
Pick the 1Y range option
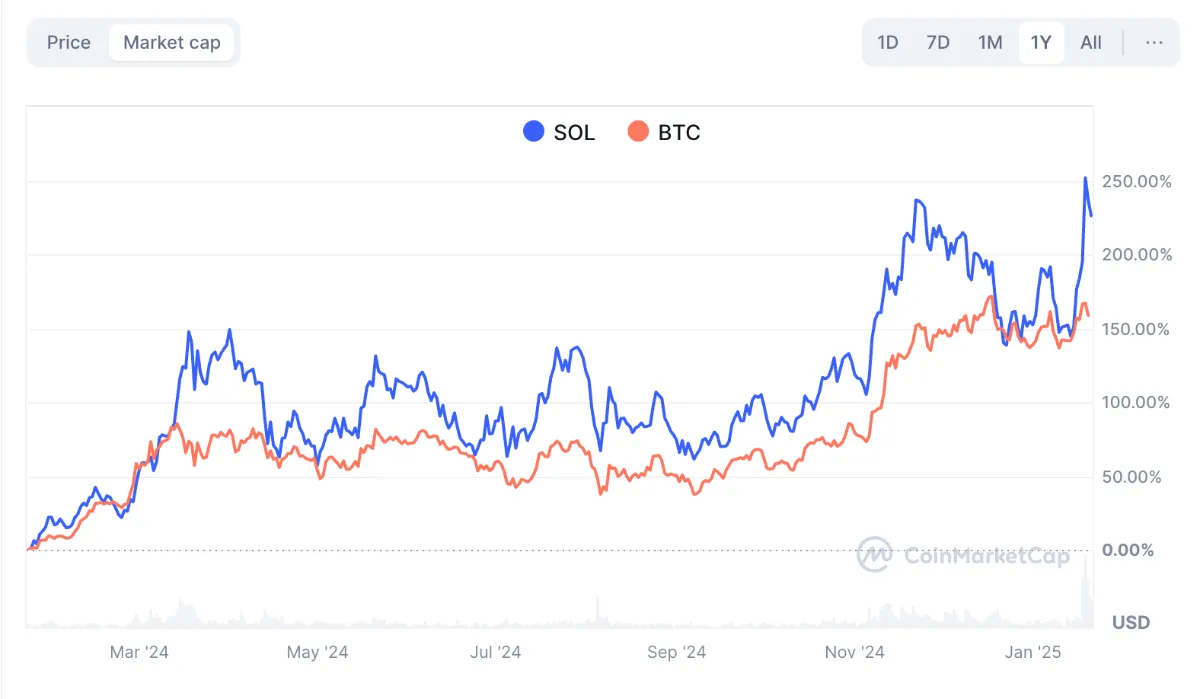coord(1041,43)
